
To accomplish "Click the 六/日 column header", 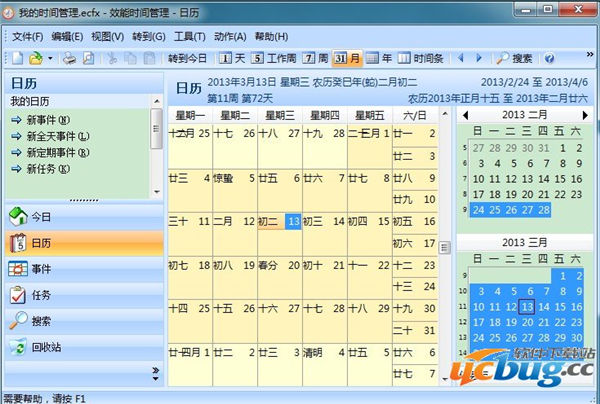I will [x=415, y=115].
